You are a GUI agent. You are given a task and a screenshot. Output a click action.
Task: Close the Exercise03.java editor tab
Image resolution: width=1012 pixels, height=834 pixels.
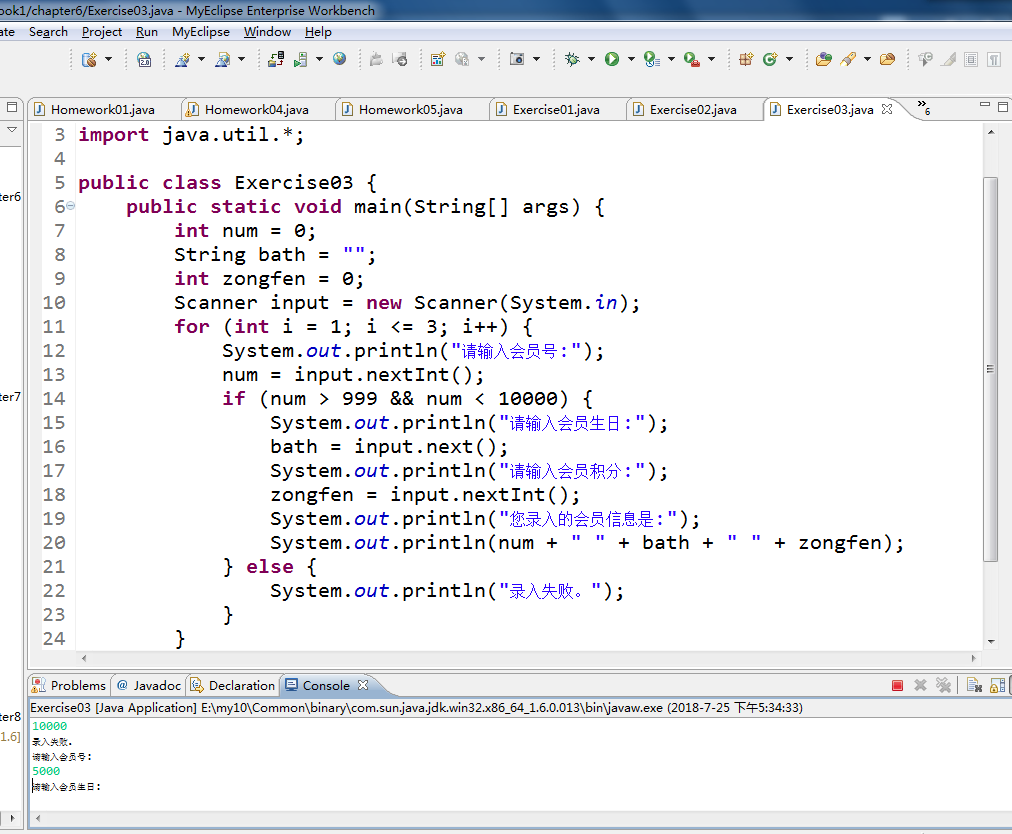(886, 109)
